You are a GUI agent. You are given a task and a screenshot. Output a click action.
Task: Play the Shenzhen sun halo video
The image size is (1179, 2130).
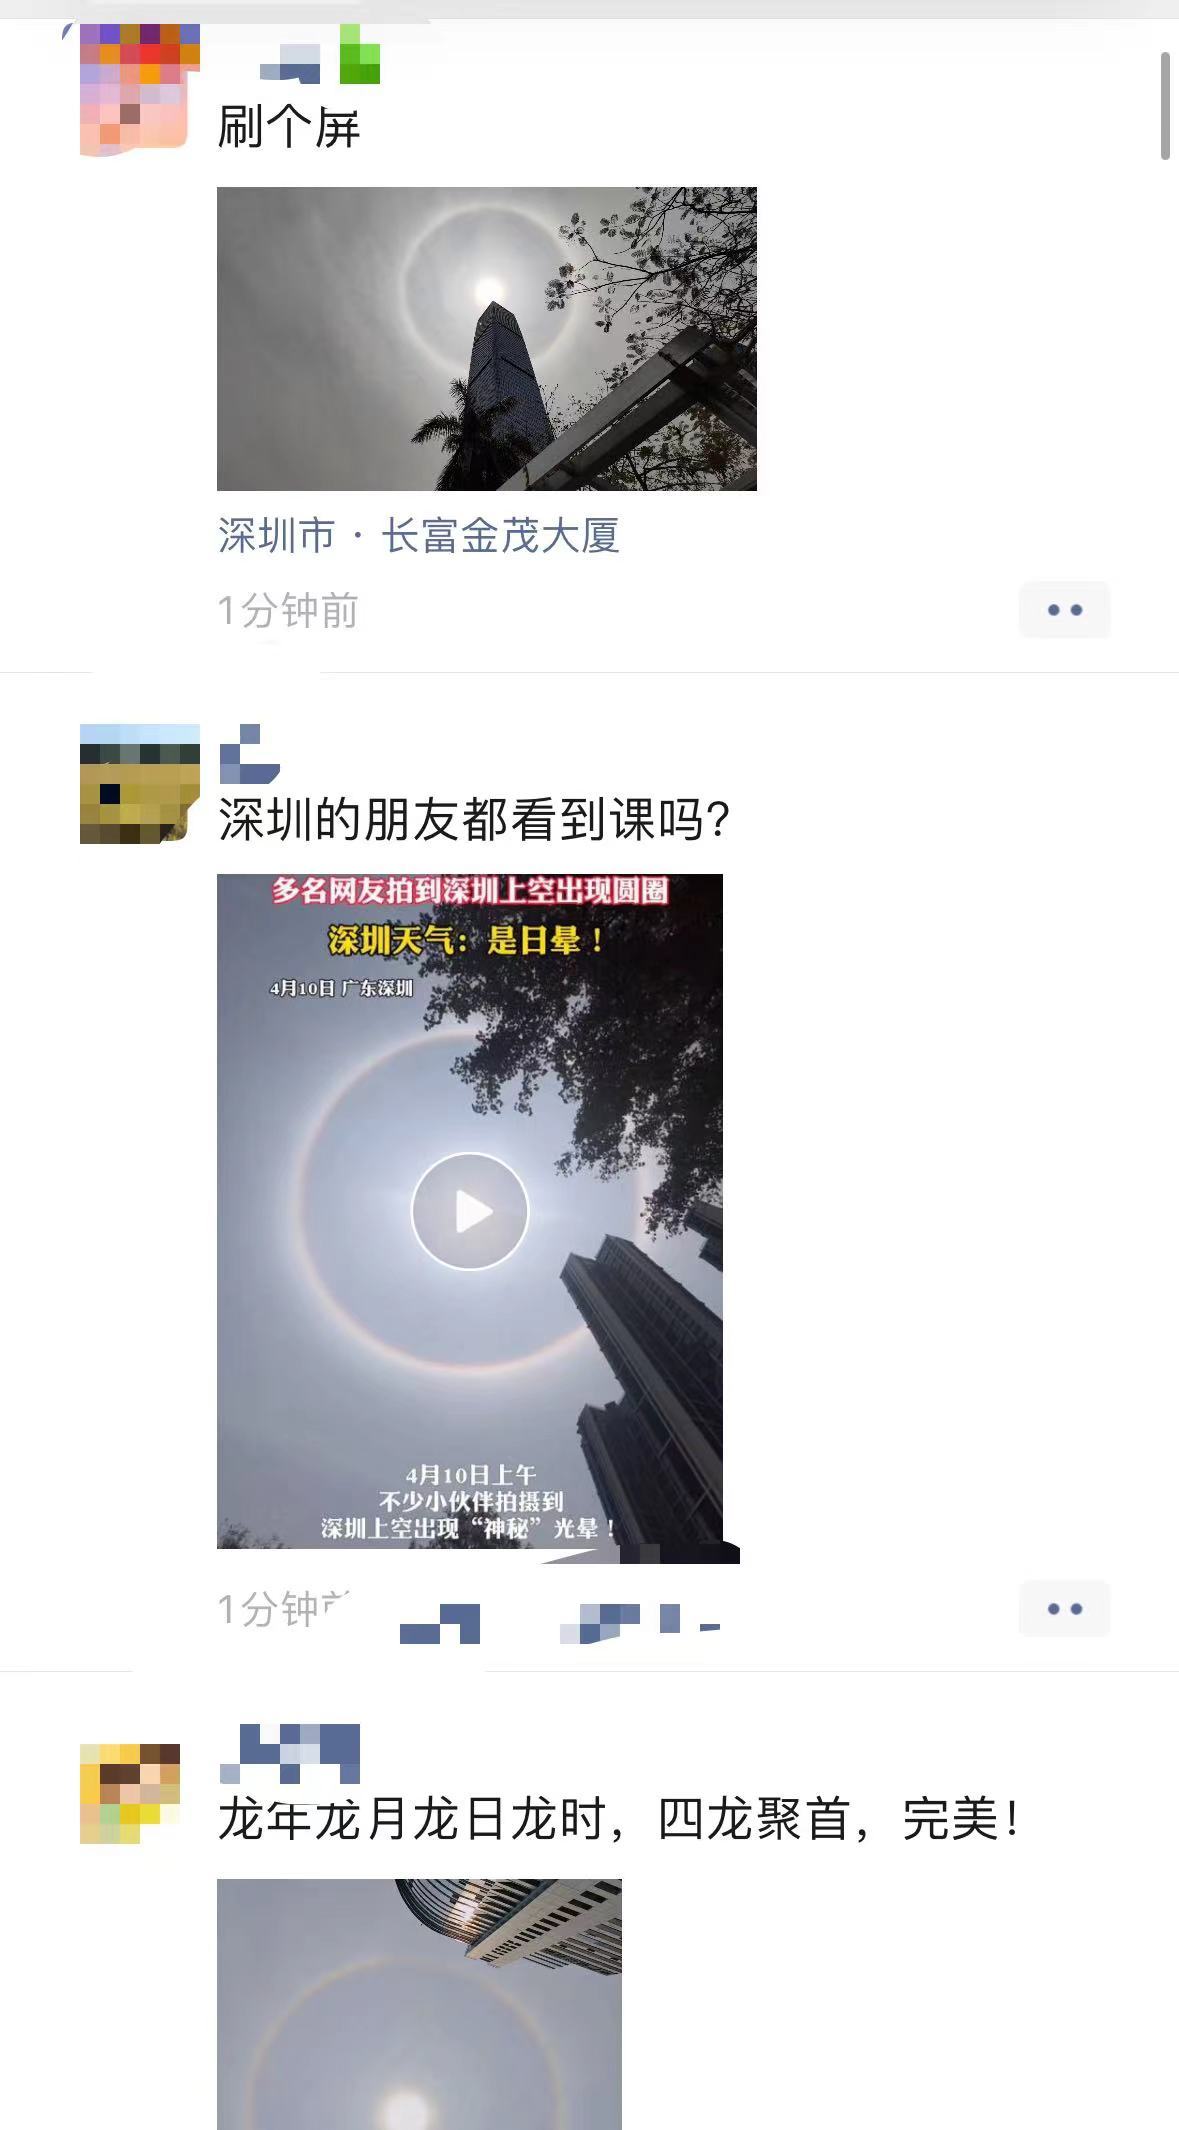click(470, 1211)
